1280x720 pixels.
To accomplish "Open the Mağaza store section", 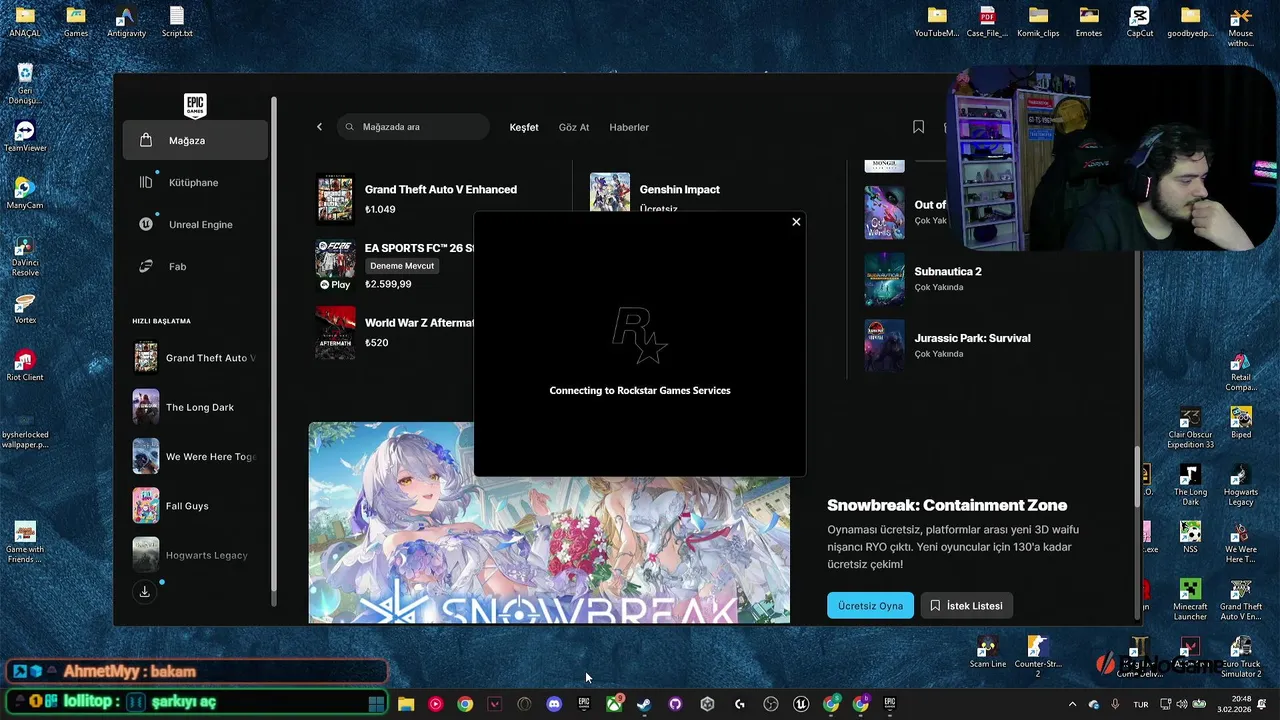I will (x=195, y=140).
